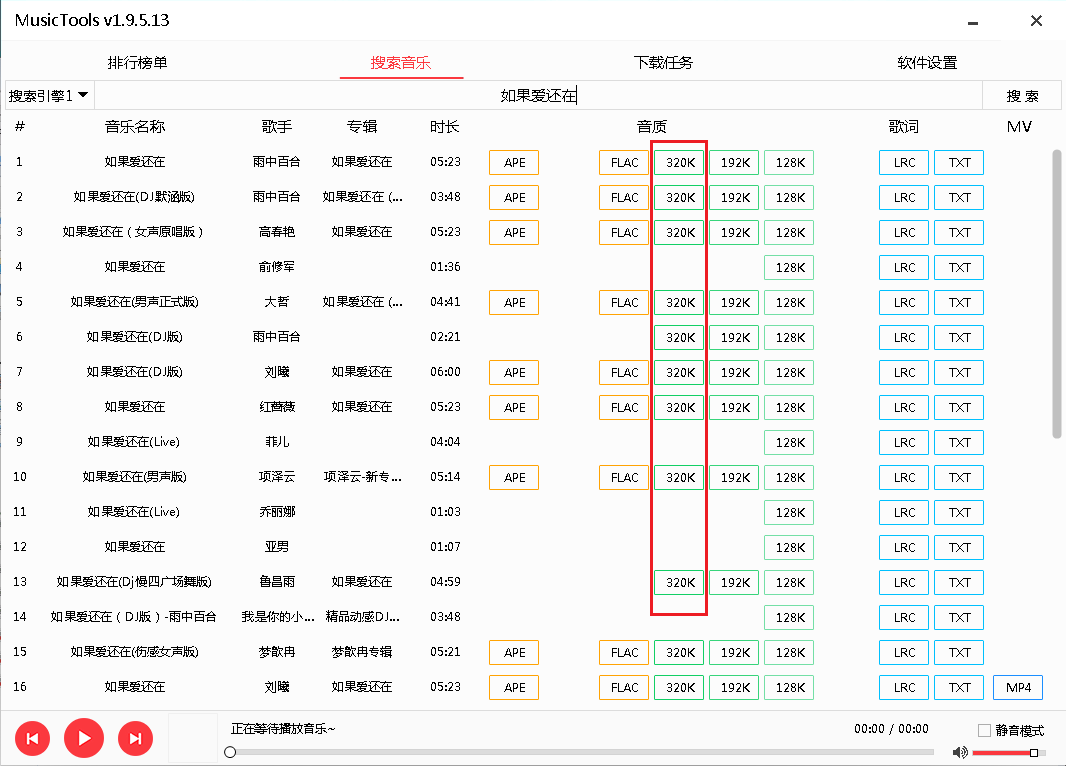Minimize the MusicTools window
Image resolution: width=1066 pixels, height=766 pixels.
pyautogui.click(x=973, y=22)
